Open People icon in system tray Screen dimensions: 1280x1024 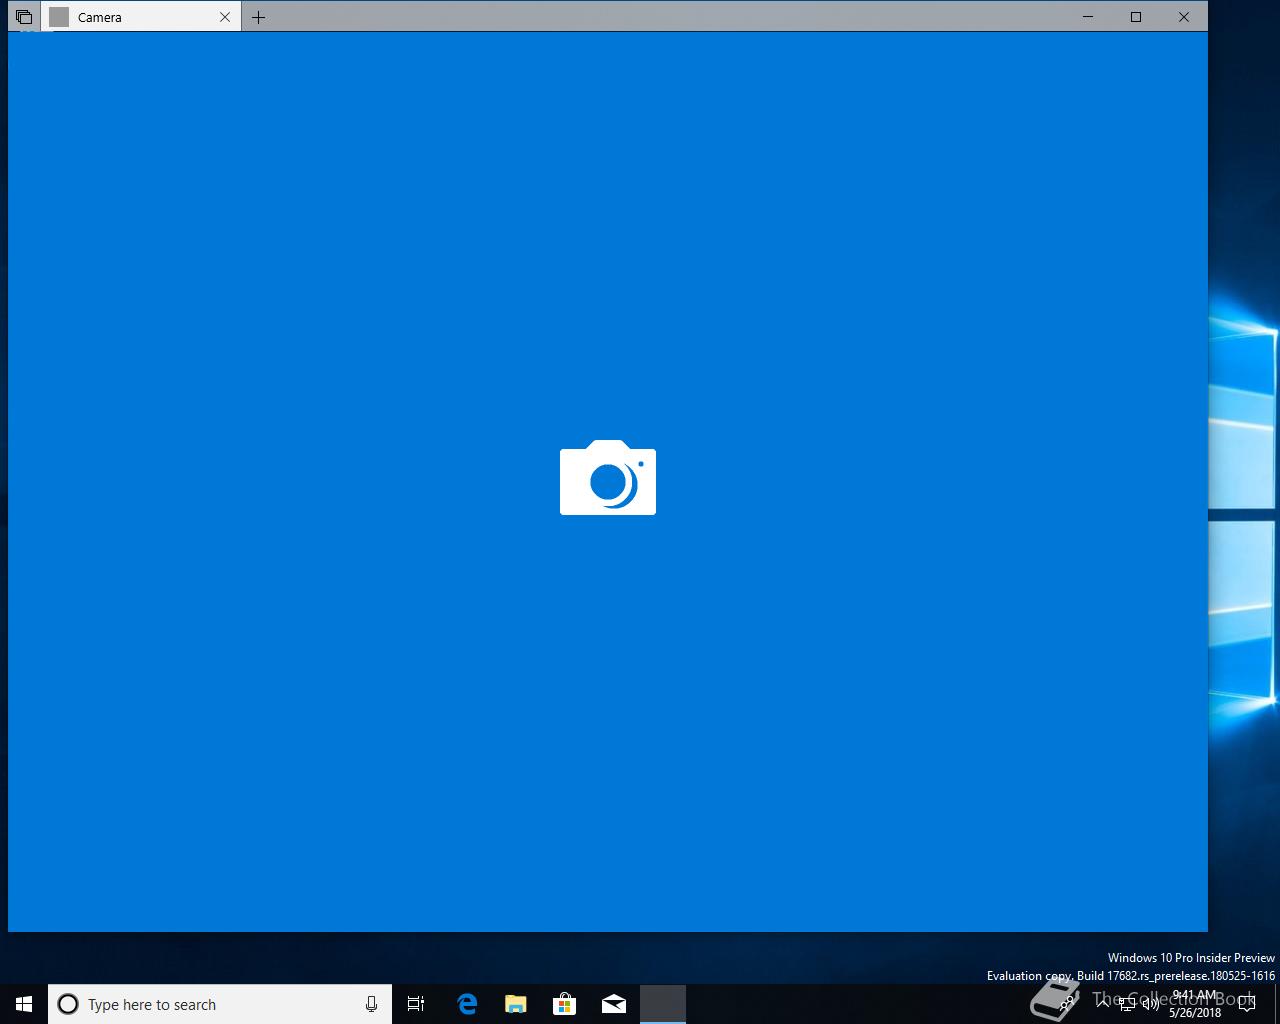[x=1067, y=1004]
